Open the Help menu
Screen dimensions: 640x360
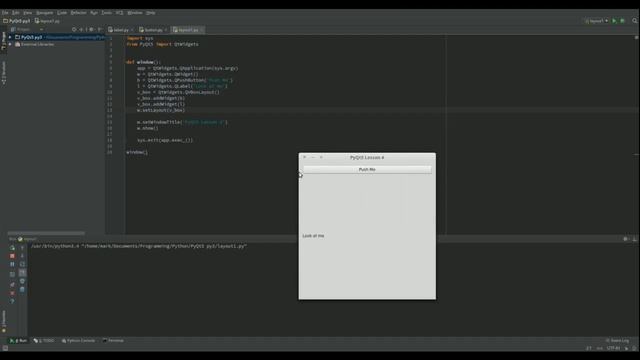pos(151,13)
